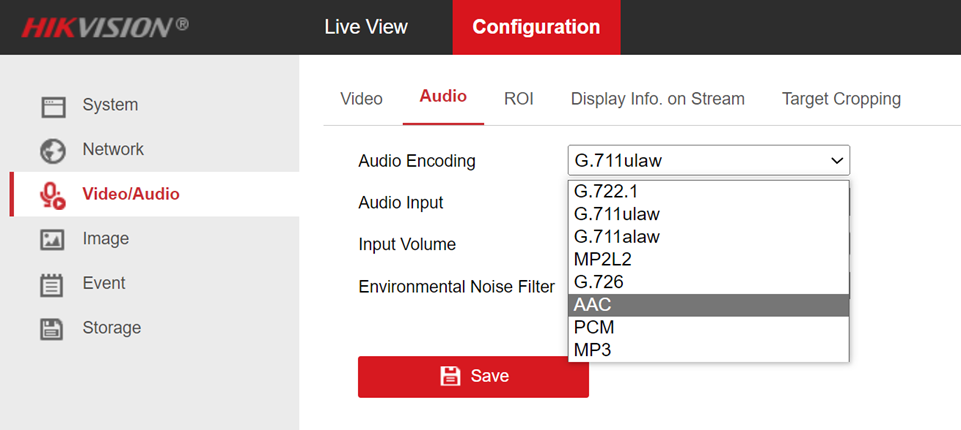
Task: Click the Storage disk icon
Action: (x=52, y=328)
